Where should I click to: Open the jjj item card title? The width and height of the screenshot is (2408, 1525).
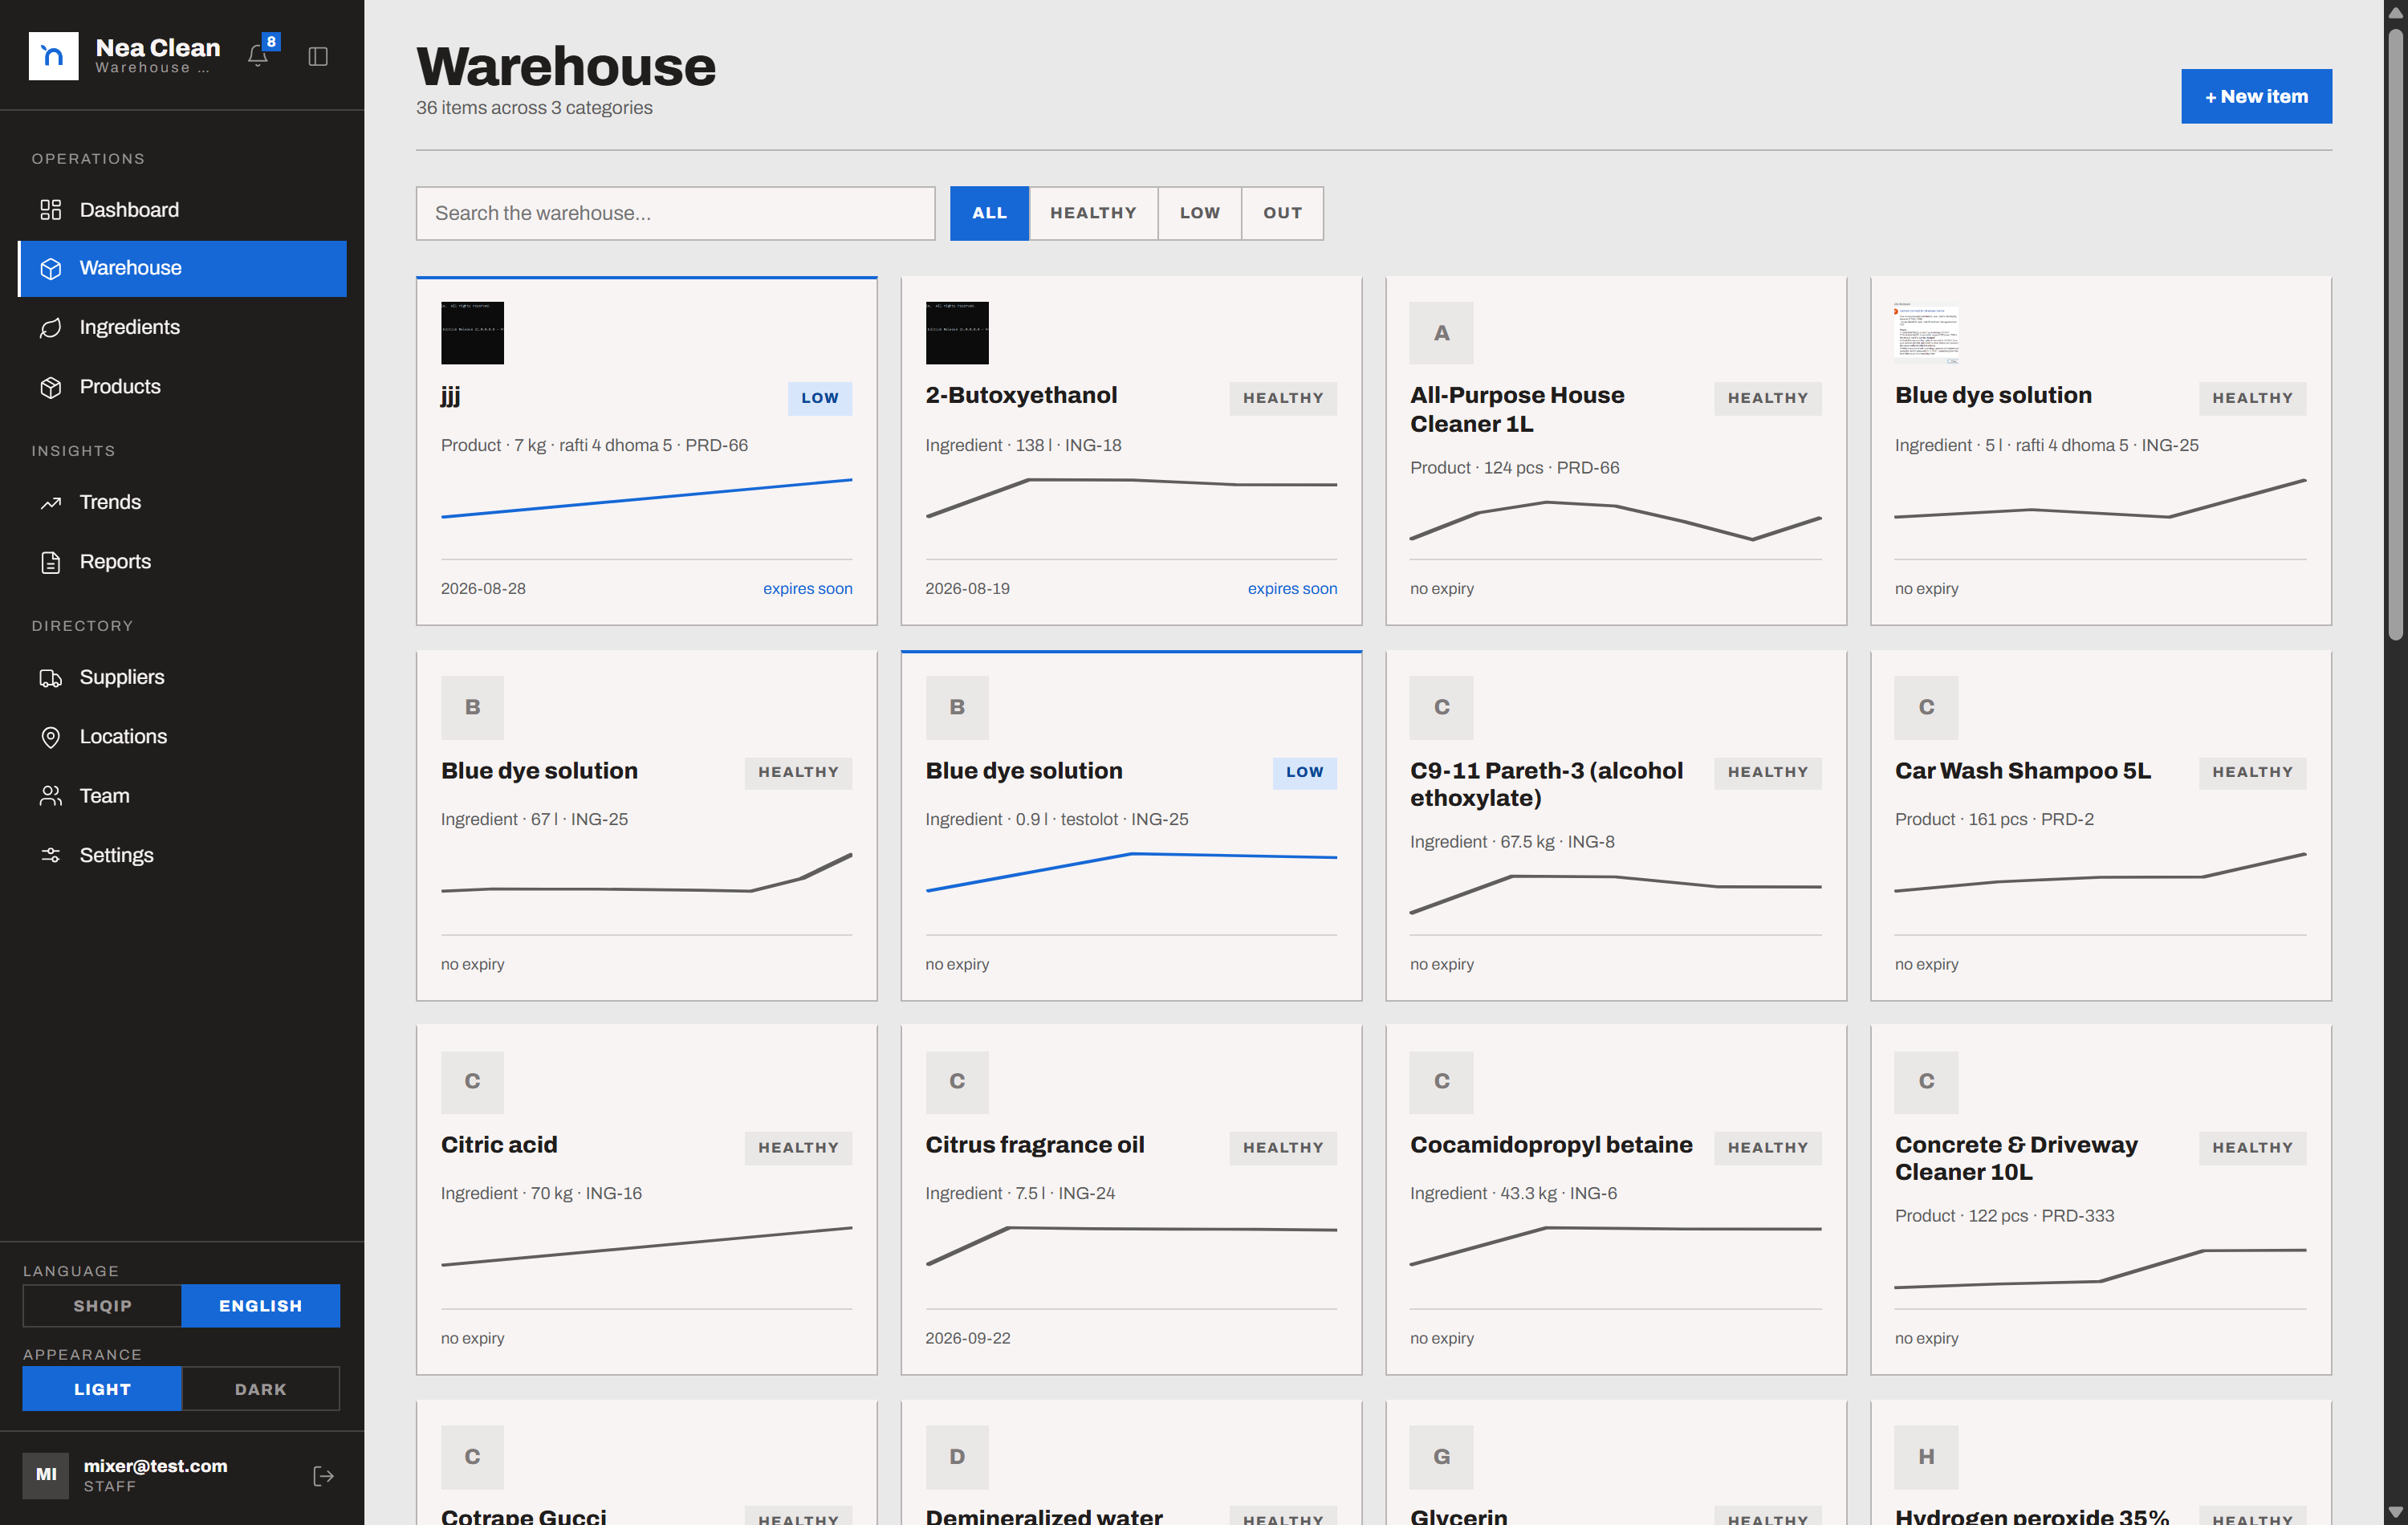tap(451, 396)
